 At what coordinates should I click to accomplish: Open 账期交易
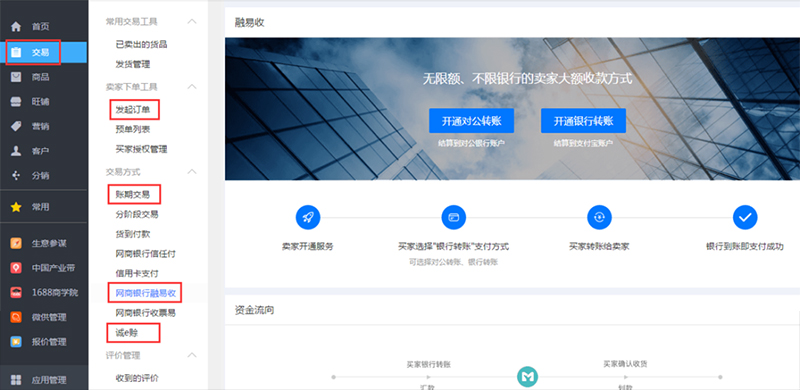pos(133,194)
